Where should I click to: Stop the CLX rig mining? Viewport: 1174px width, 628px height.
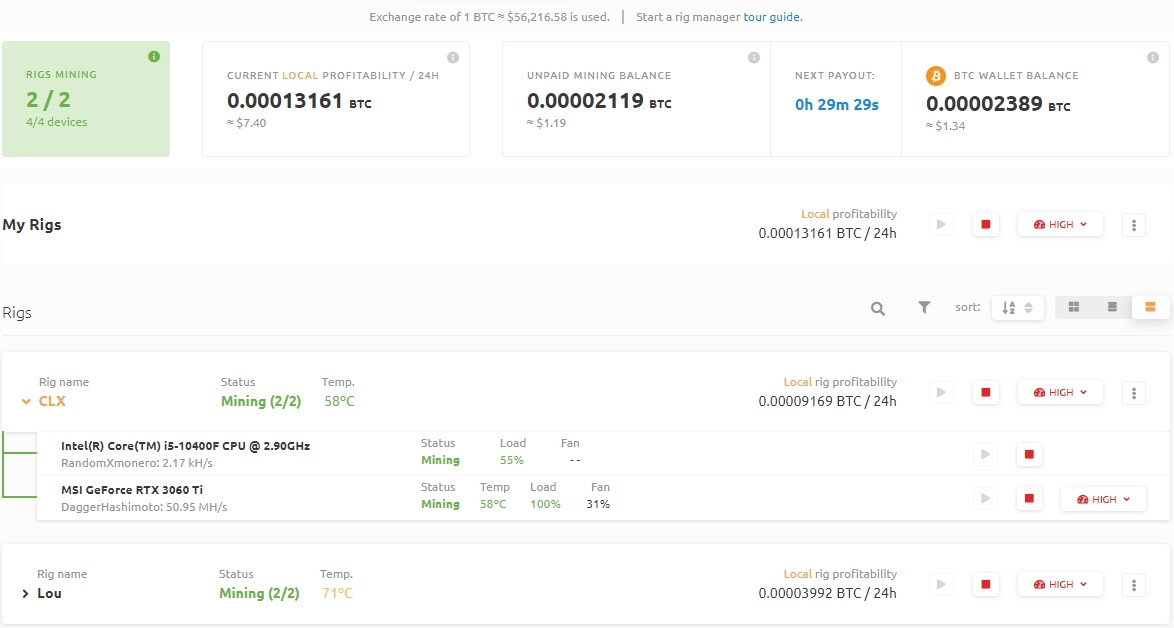[985, 392]
